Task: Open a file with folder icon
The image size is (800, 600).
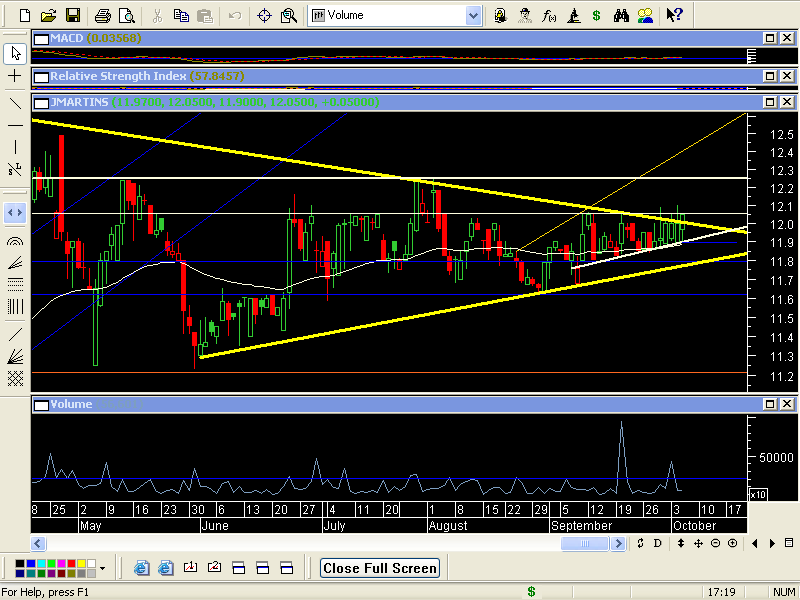Action: point(48,15)
